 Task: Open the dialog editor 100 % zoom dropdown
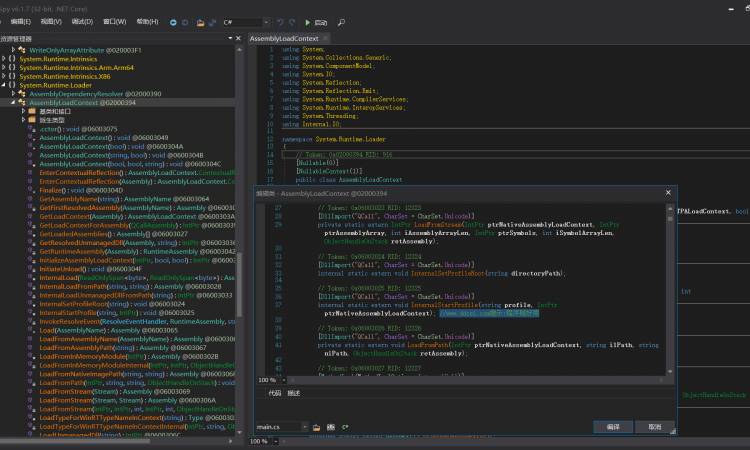pyautogui.click(x=283, y=380)
